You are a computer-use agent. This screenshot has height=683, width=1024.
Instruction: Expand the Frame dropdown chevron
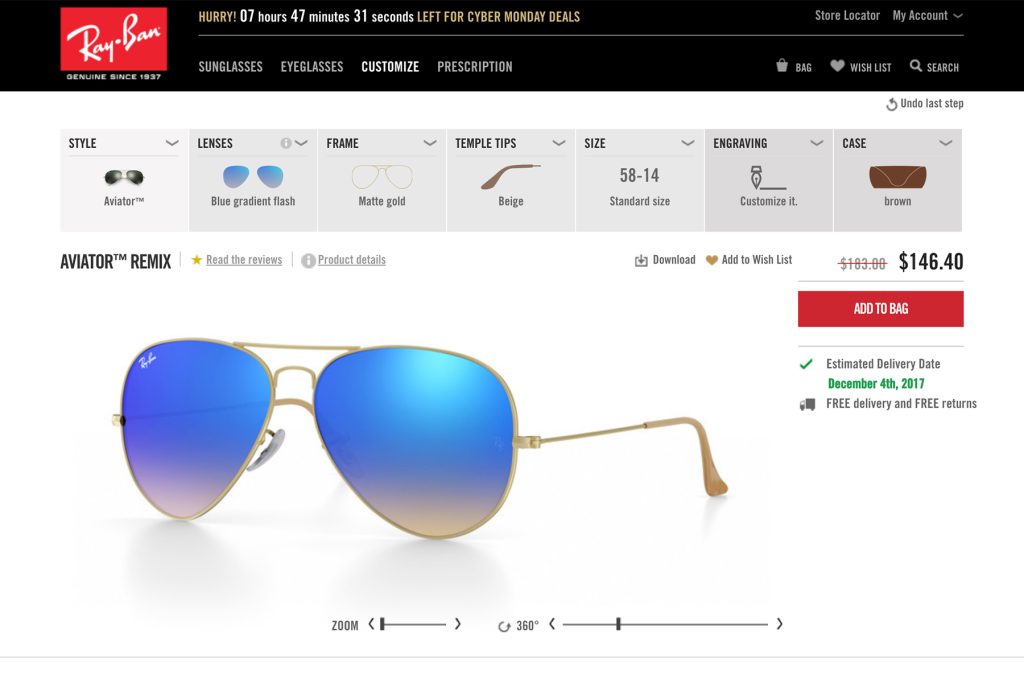tap(430, 143)
